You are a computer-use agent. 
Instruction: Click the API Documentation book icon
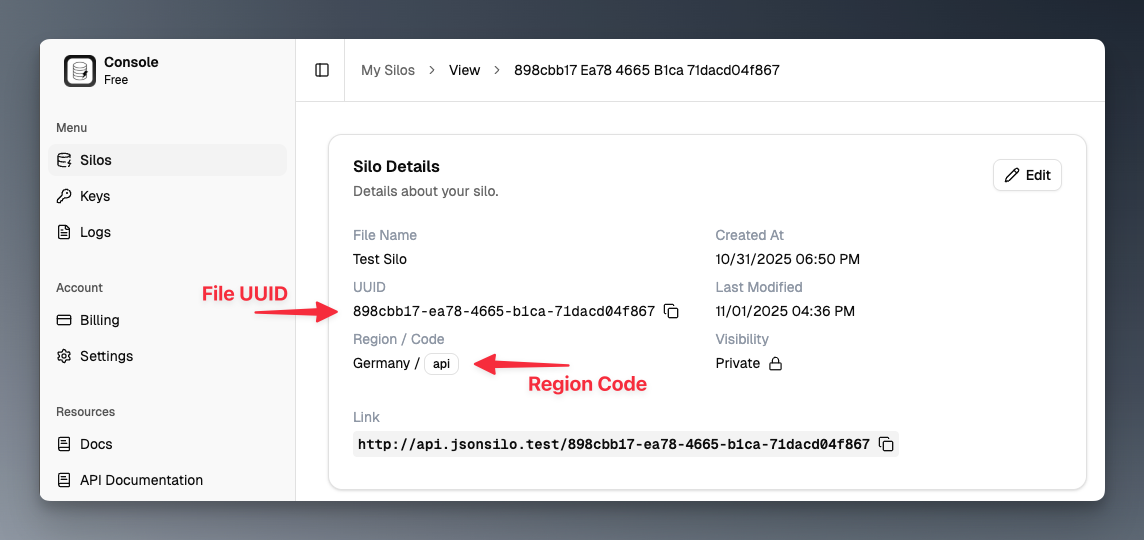64,480
